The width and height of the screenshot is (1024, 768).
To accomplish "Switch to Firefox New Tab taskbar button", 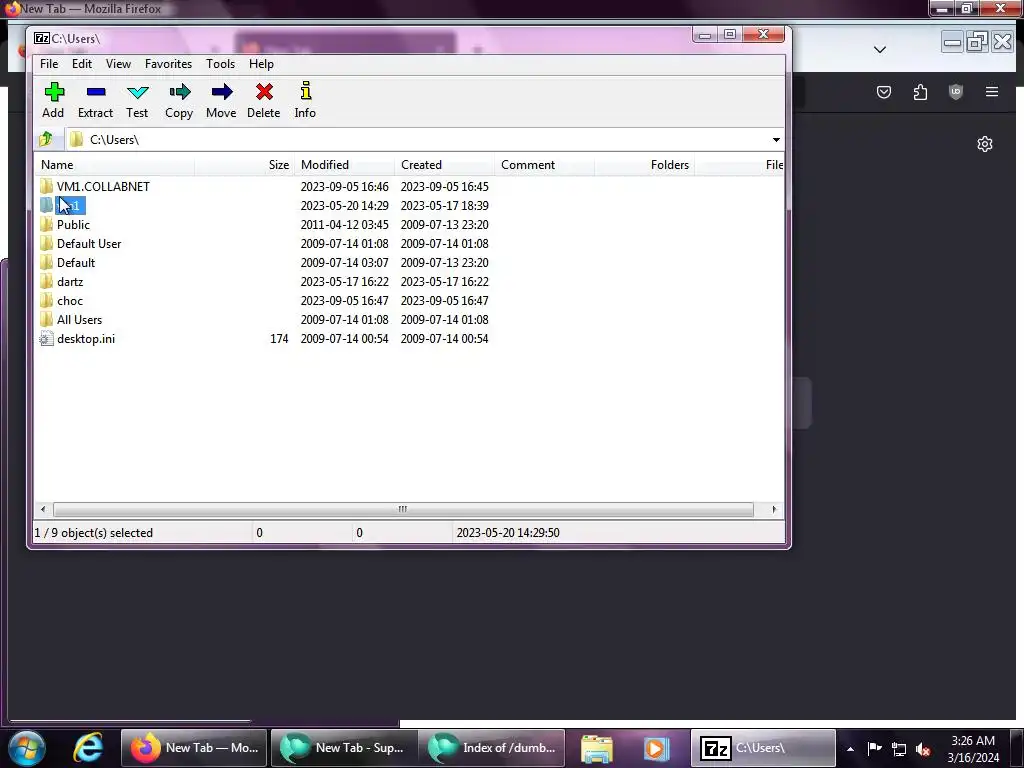I will [194, 748].
